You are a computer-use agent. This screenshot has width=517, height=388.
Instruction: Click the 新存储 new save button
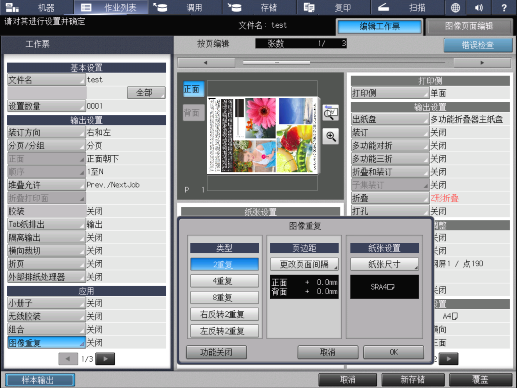413,380
